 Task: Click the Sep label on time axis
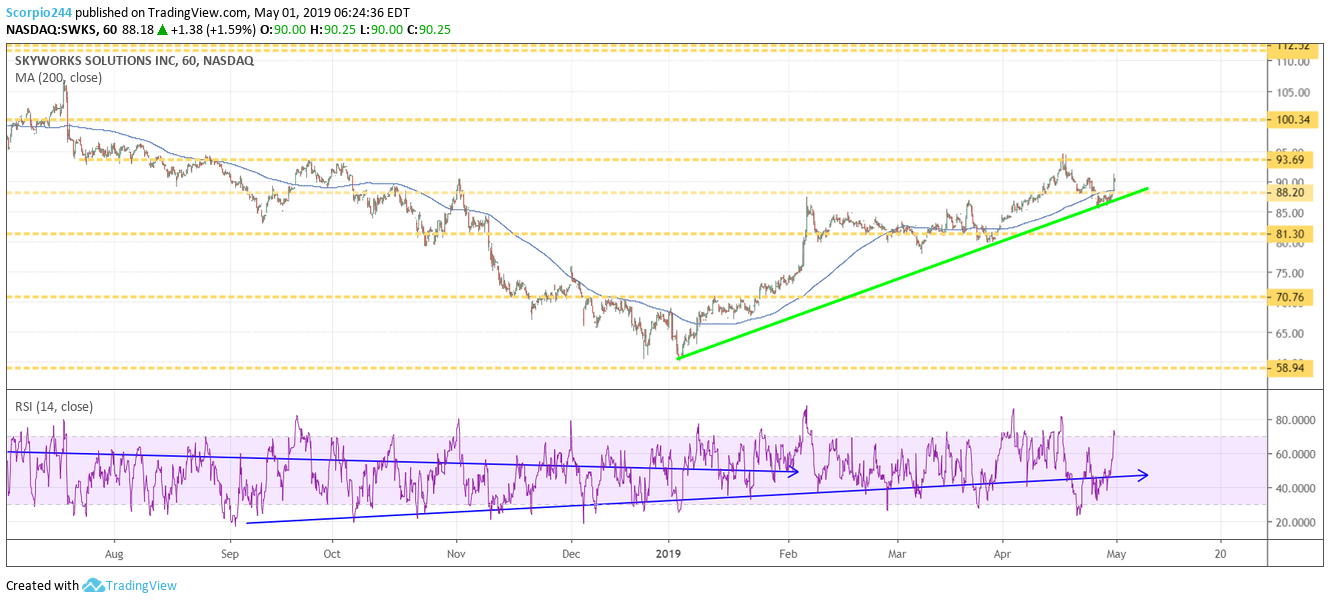(230, 552)
